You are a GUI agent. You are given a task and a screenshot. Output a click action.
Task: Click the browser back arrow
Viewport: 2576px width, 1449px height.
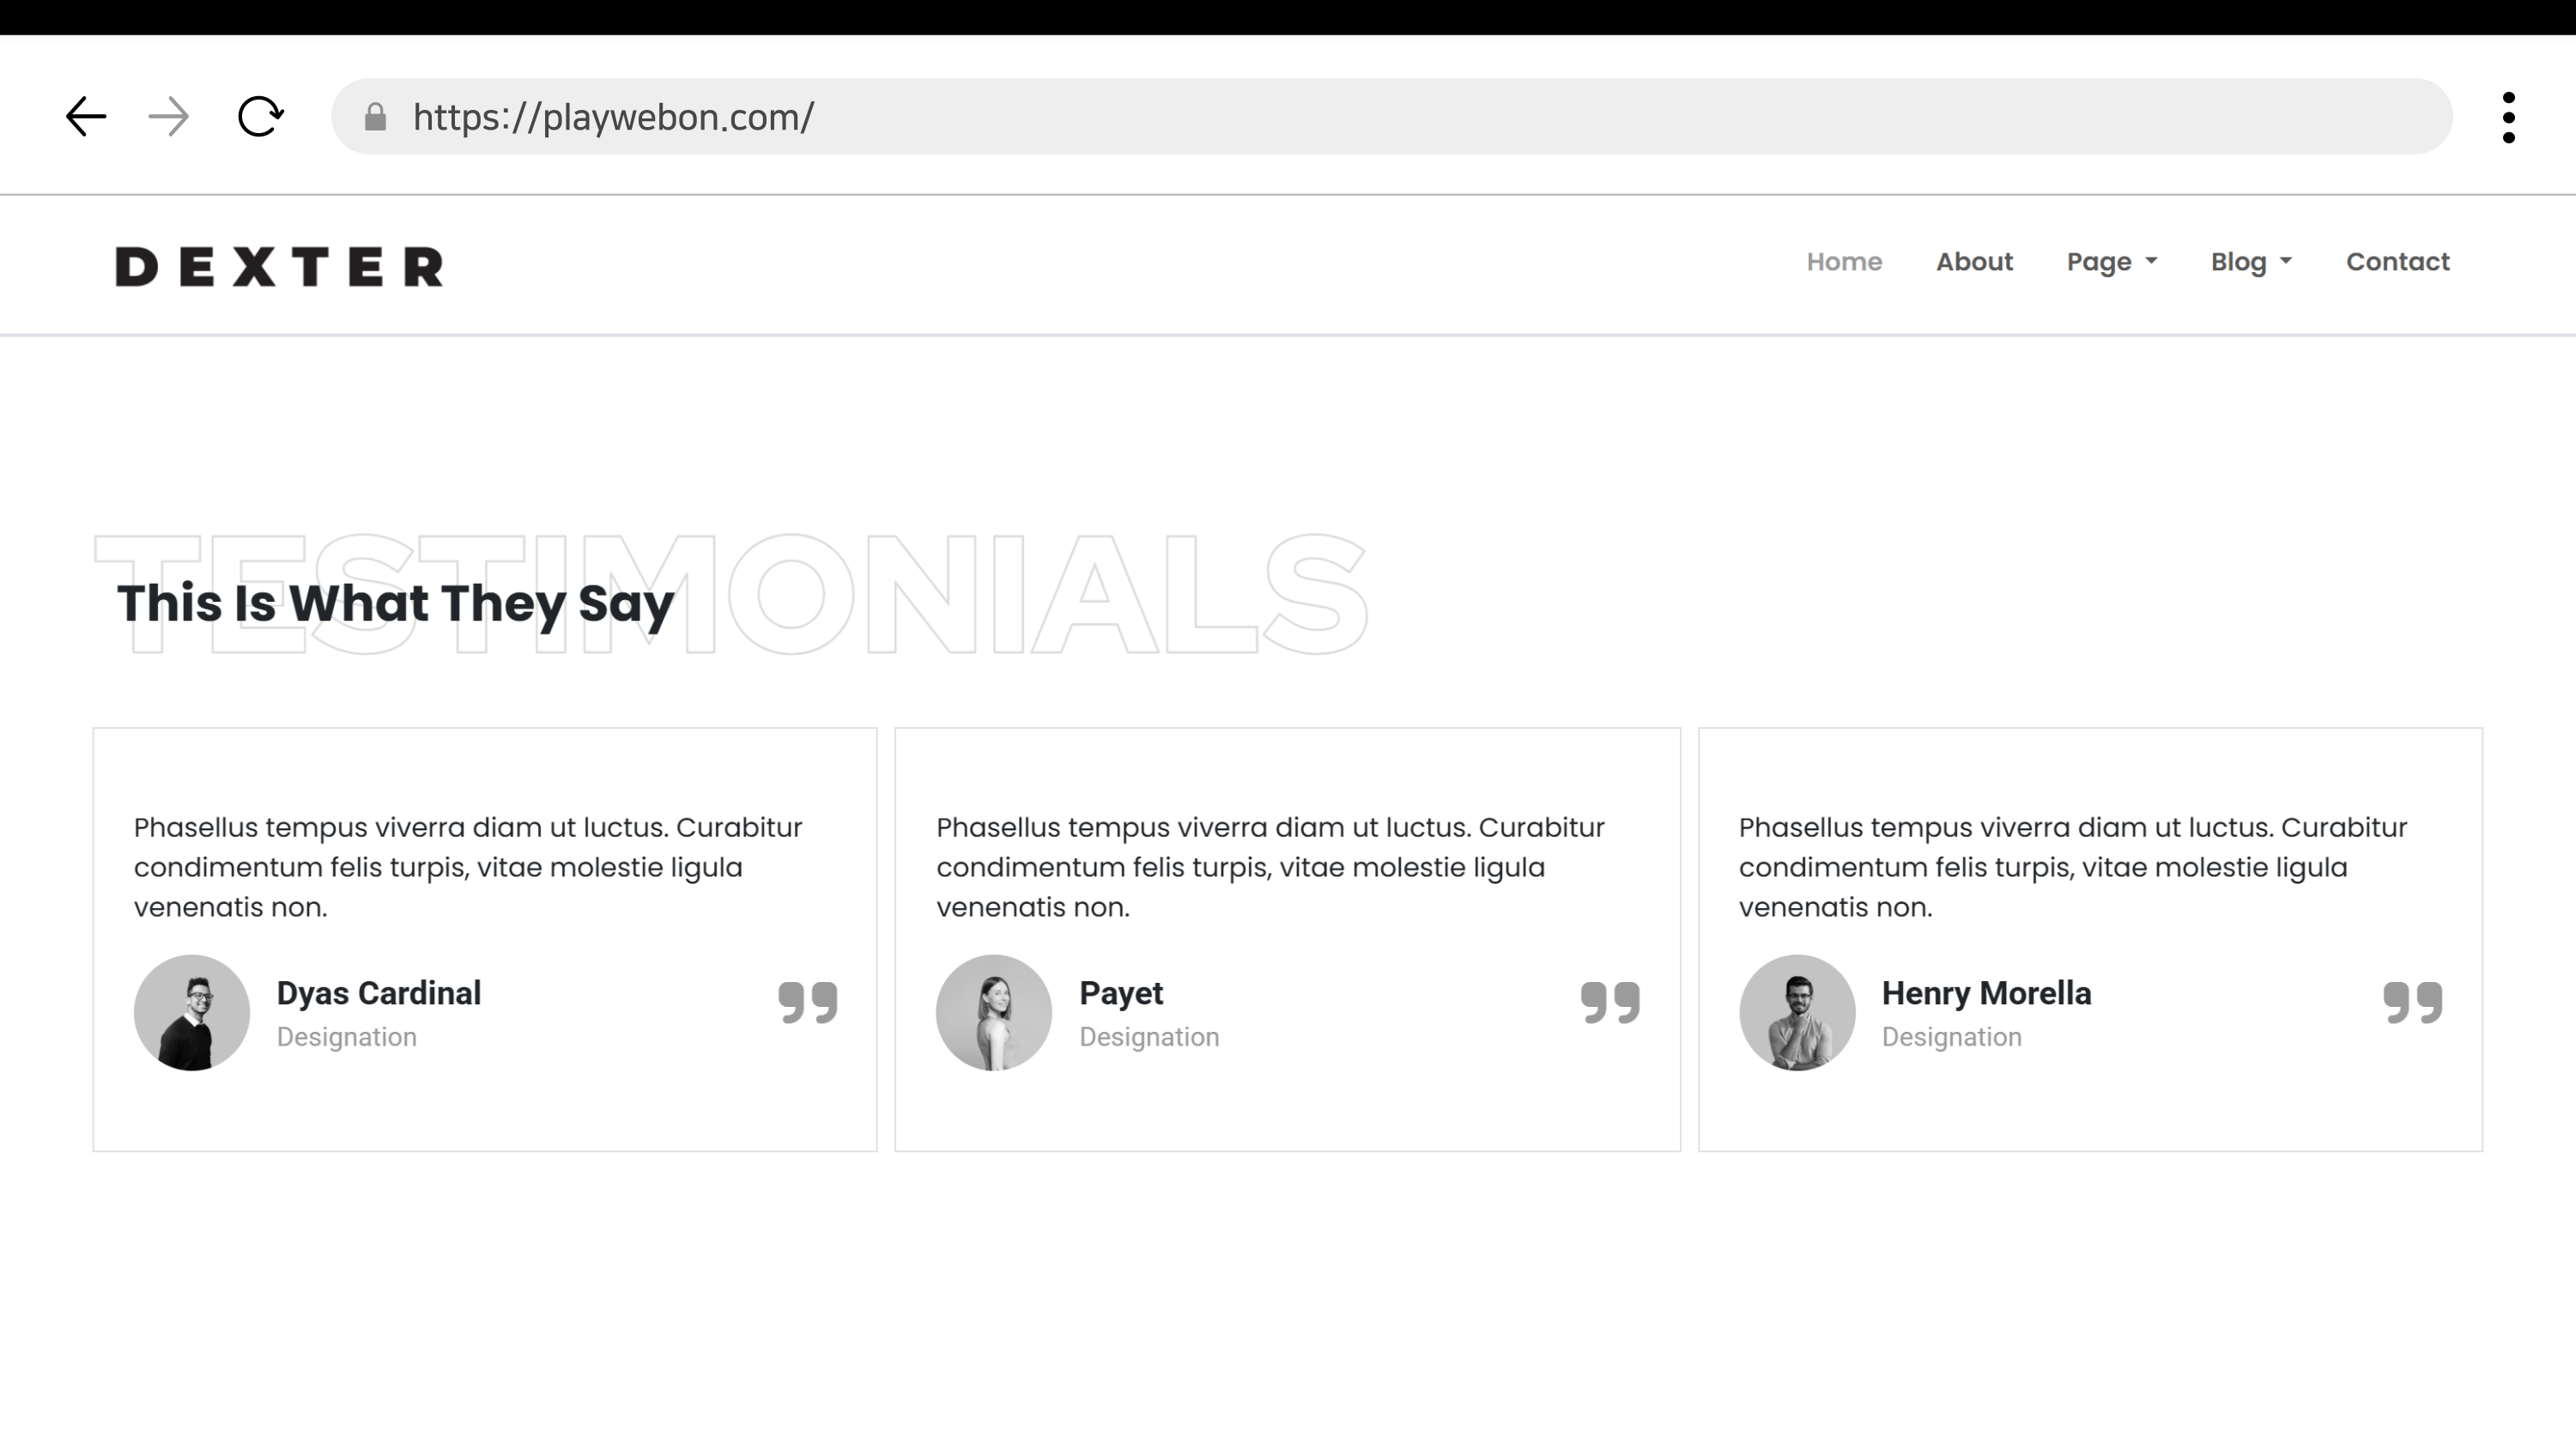point(86,117)
